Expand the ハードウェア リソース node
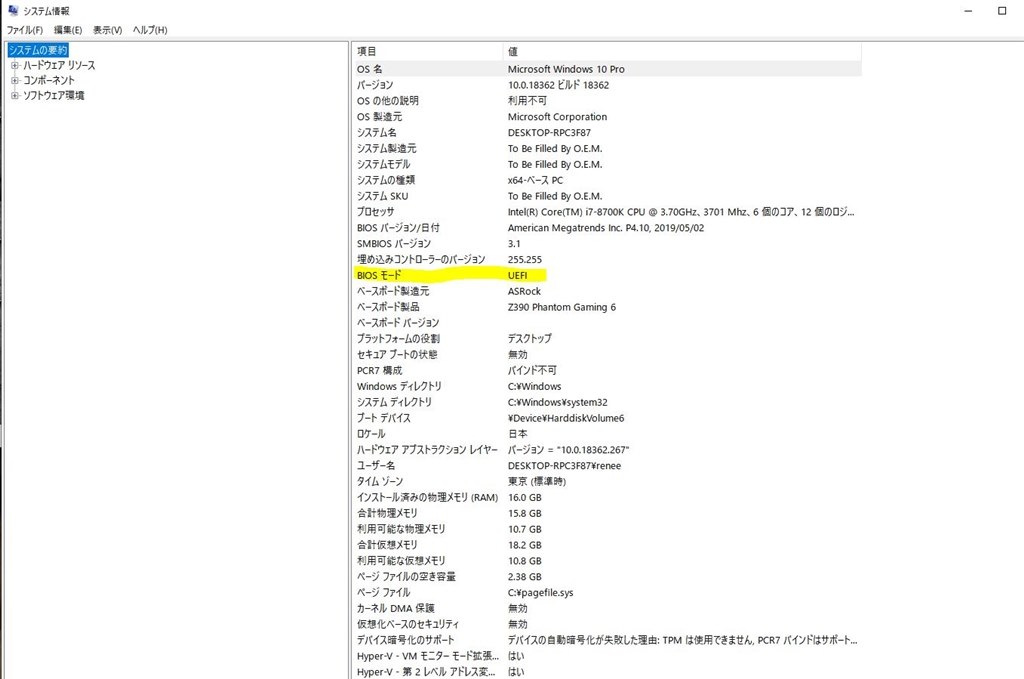Viewport: 1024px width, 679px height. tap(14, 65)
